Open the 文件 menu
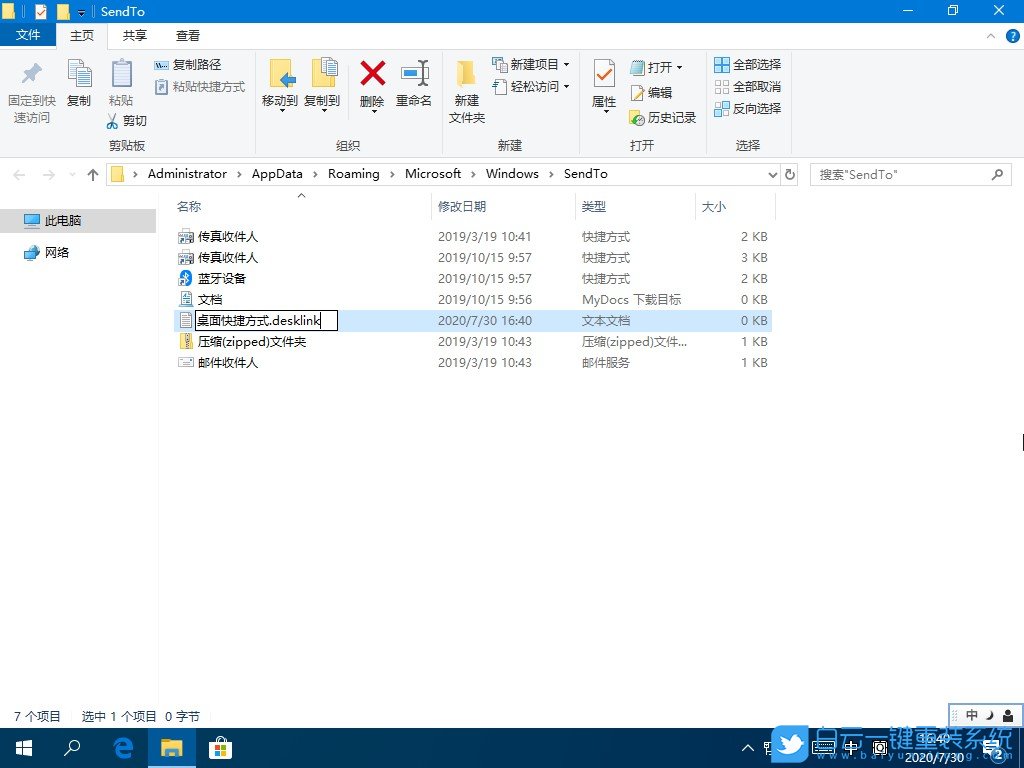This screenshot has width=1024, height=768. coord(29,35)
